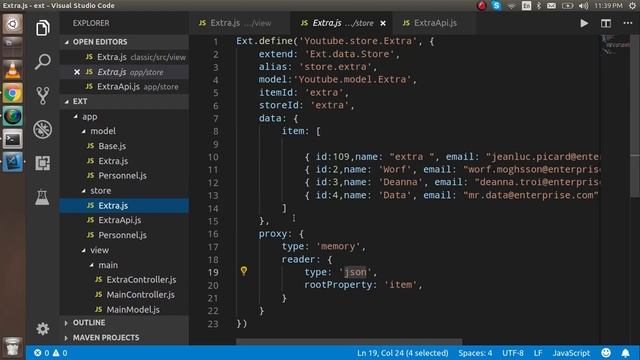
Task: Open the Terminal from the dock
Action: coord(13,139)
